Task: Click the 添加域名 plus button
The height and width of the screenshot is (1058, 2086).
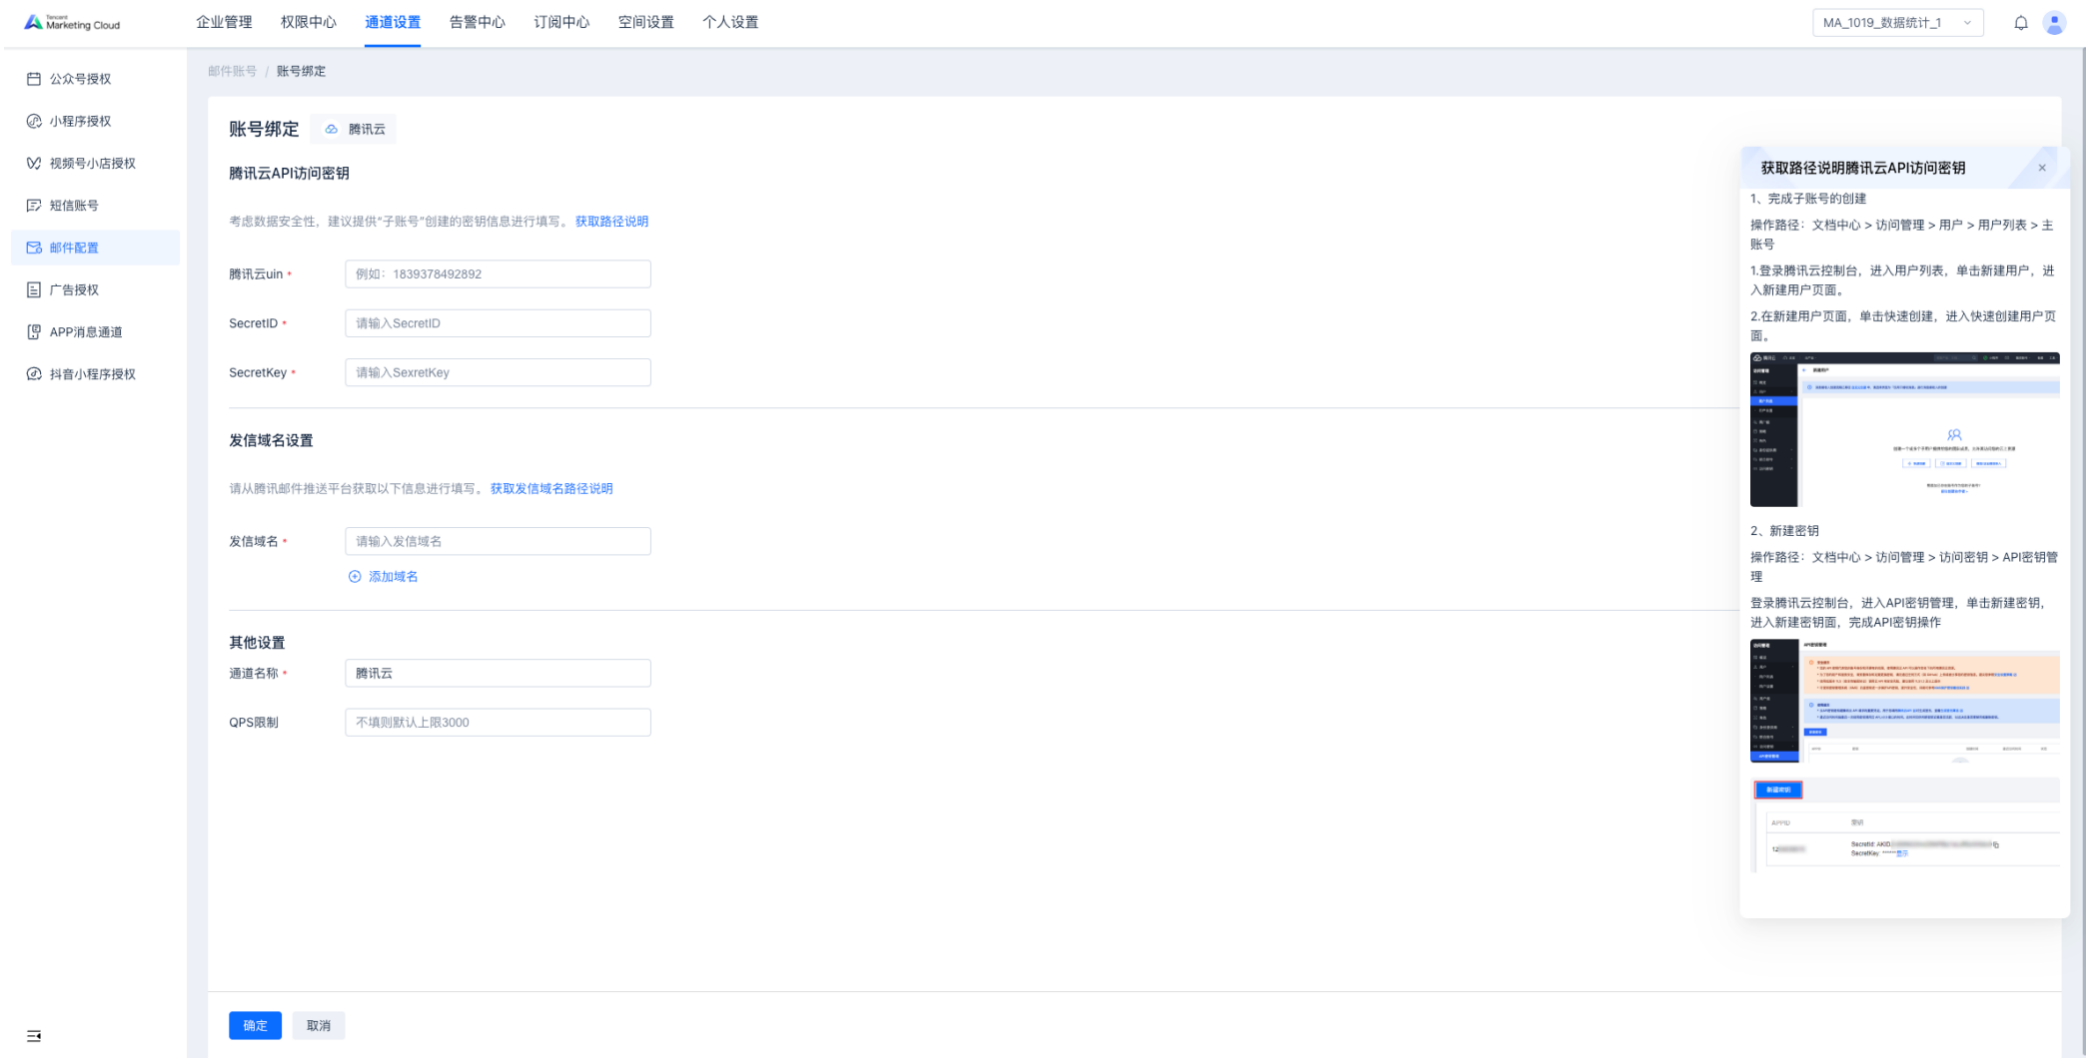Action: coord(355,576)
